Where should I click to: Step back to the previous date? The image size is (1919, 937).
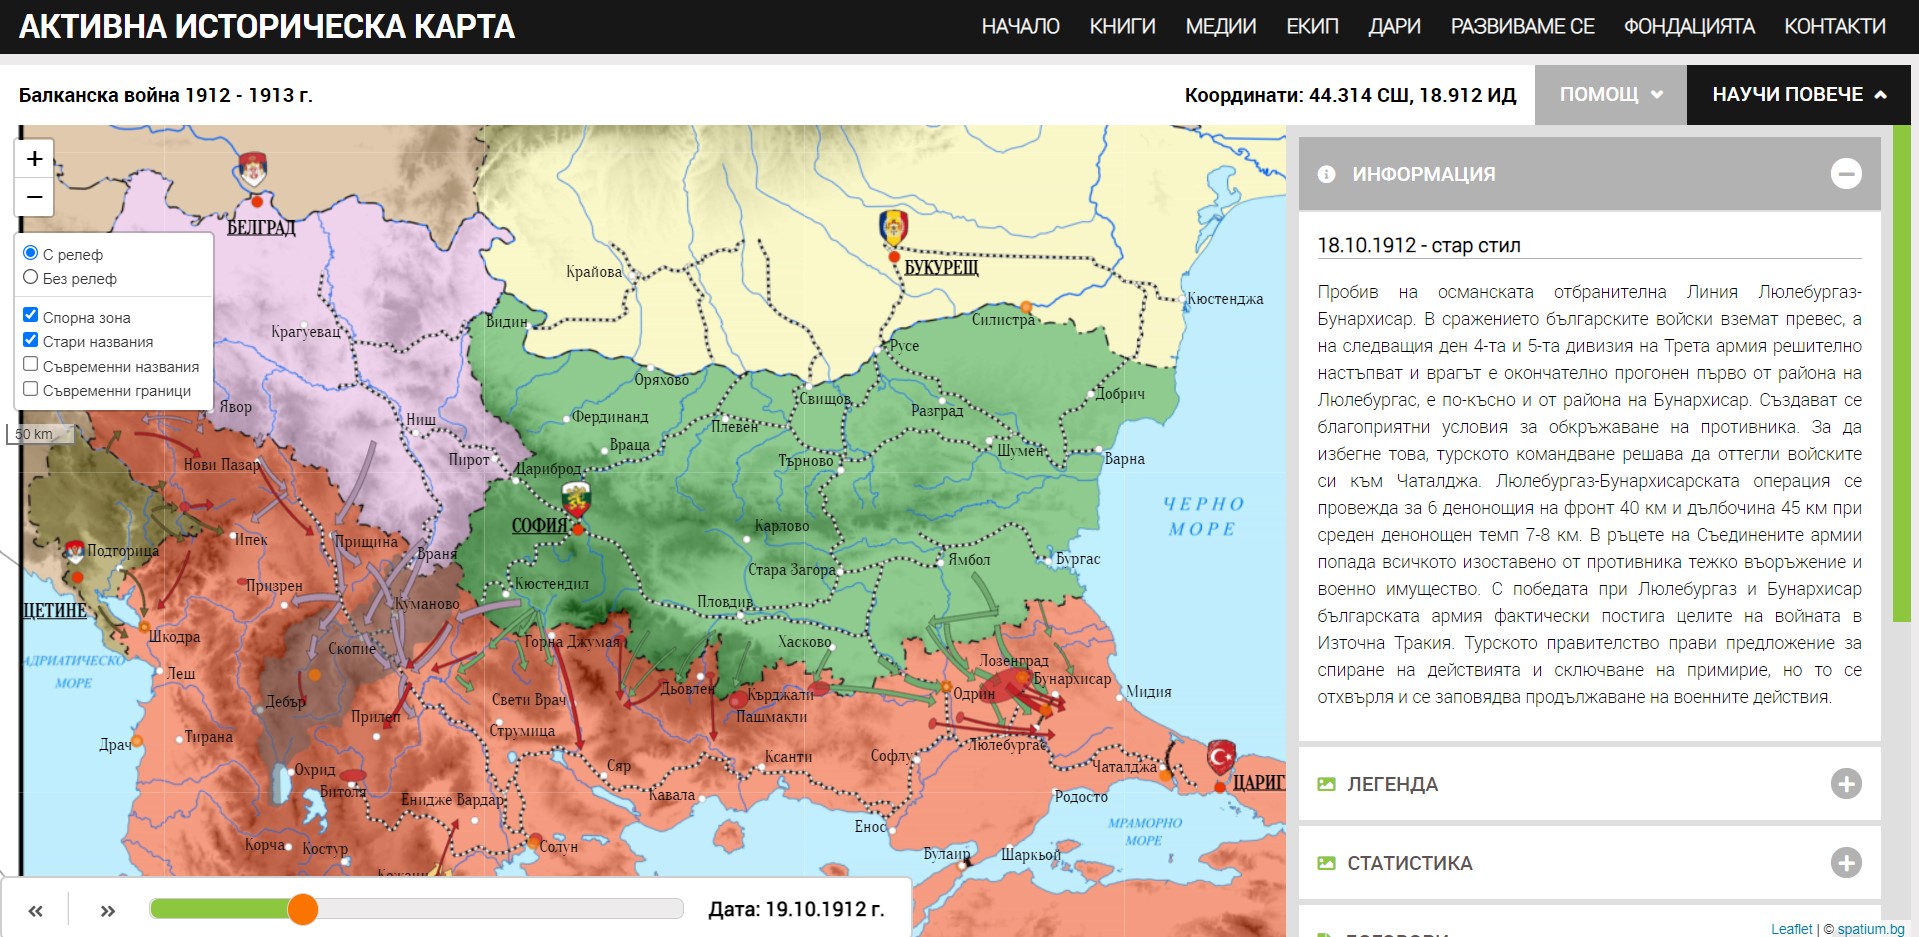pyautogui.click(x=36, y=910)
